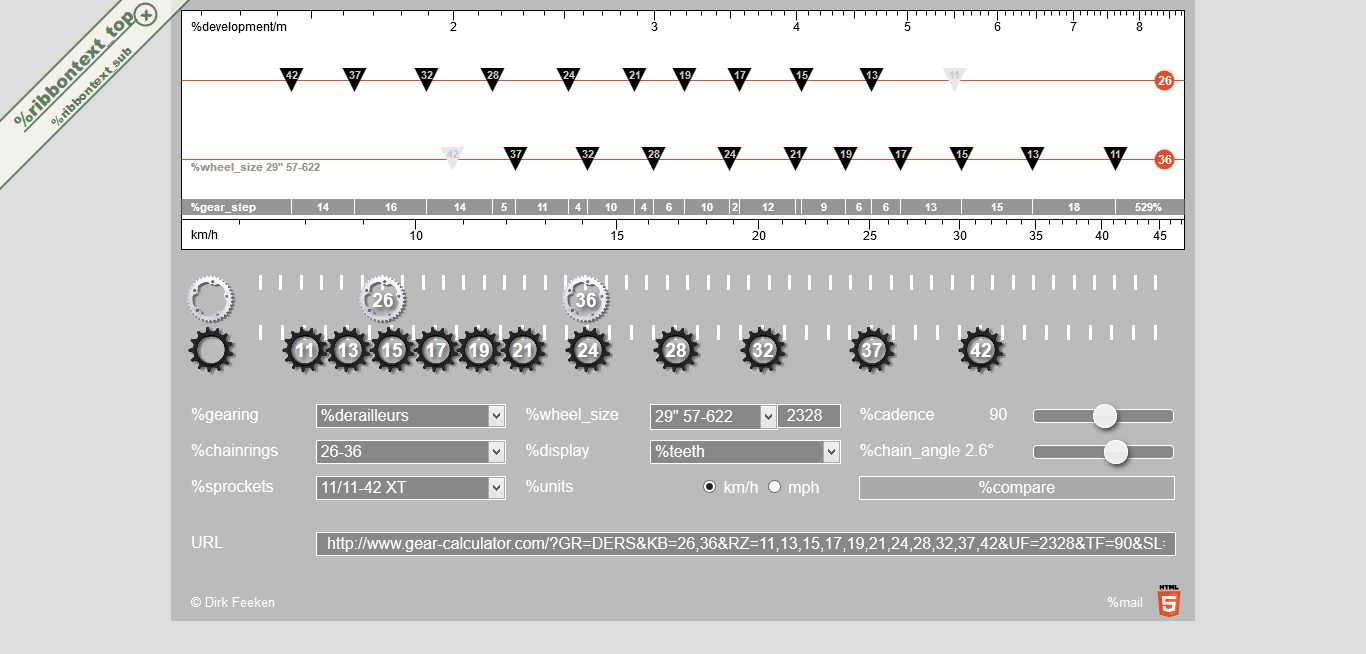
Task: Click the compare button
Action: [1016, 488]
